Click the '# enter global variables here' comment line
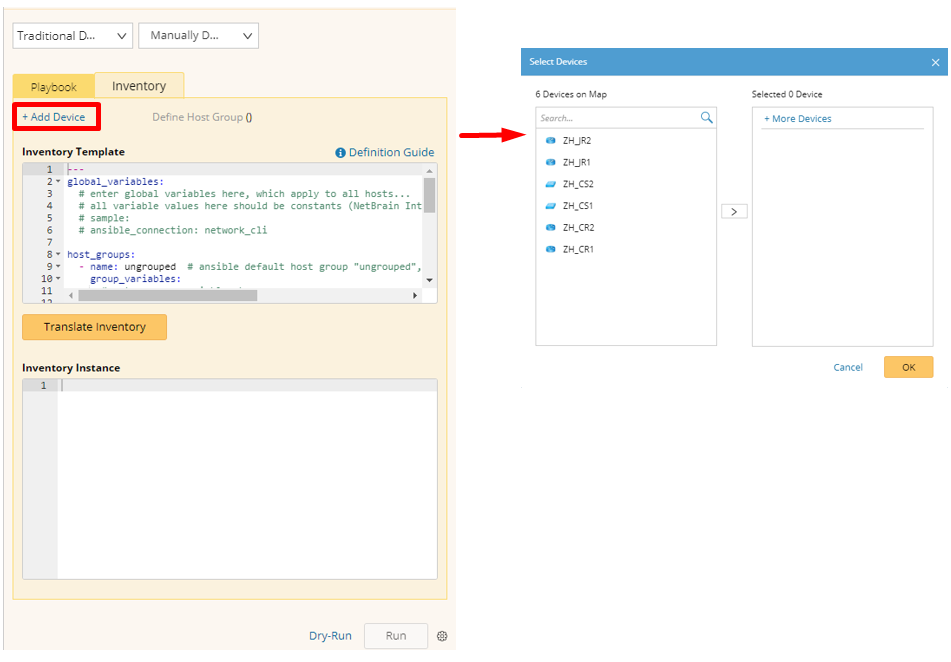The width and height of the screenshot is (951, 662). [x=244, y=194]
